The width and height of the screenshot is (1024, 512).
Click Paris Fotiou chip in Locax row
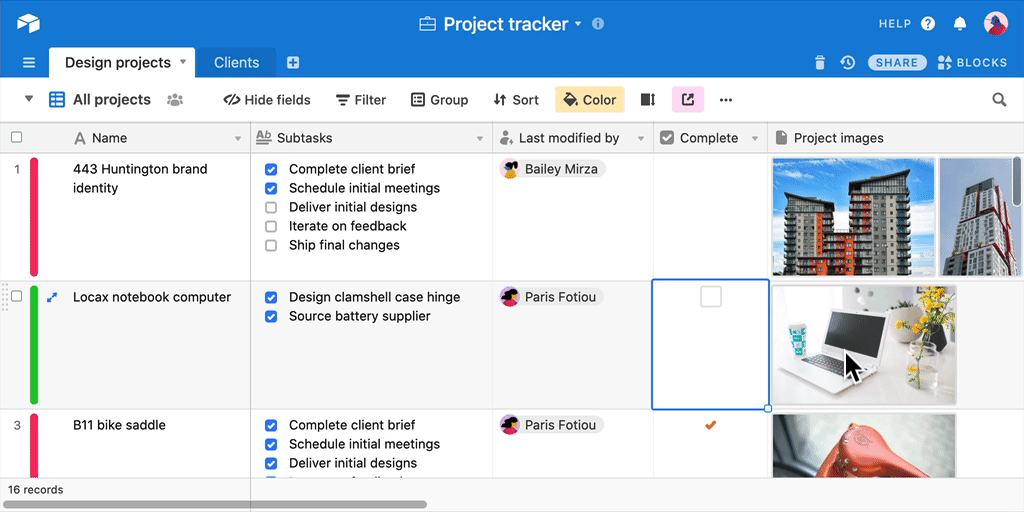[551, 297]
